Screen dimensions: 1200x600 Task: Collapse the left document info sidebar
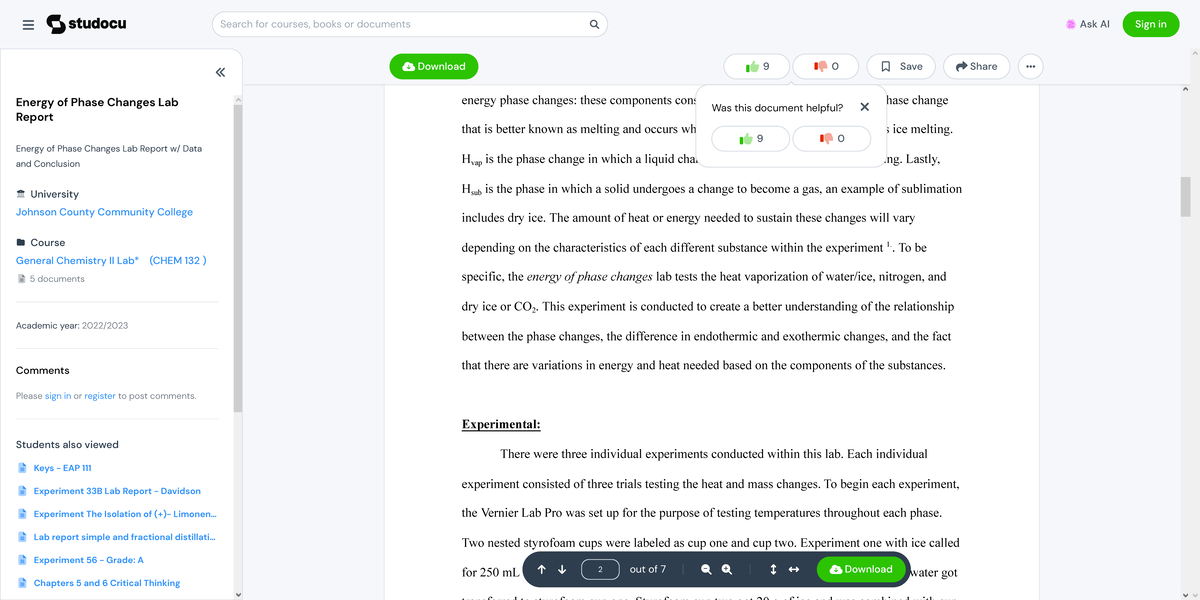pos(220,72)
